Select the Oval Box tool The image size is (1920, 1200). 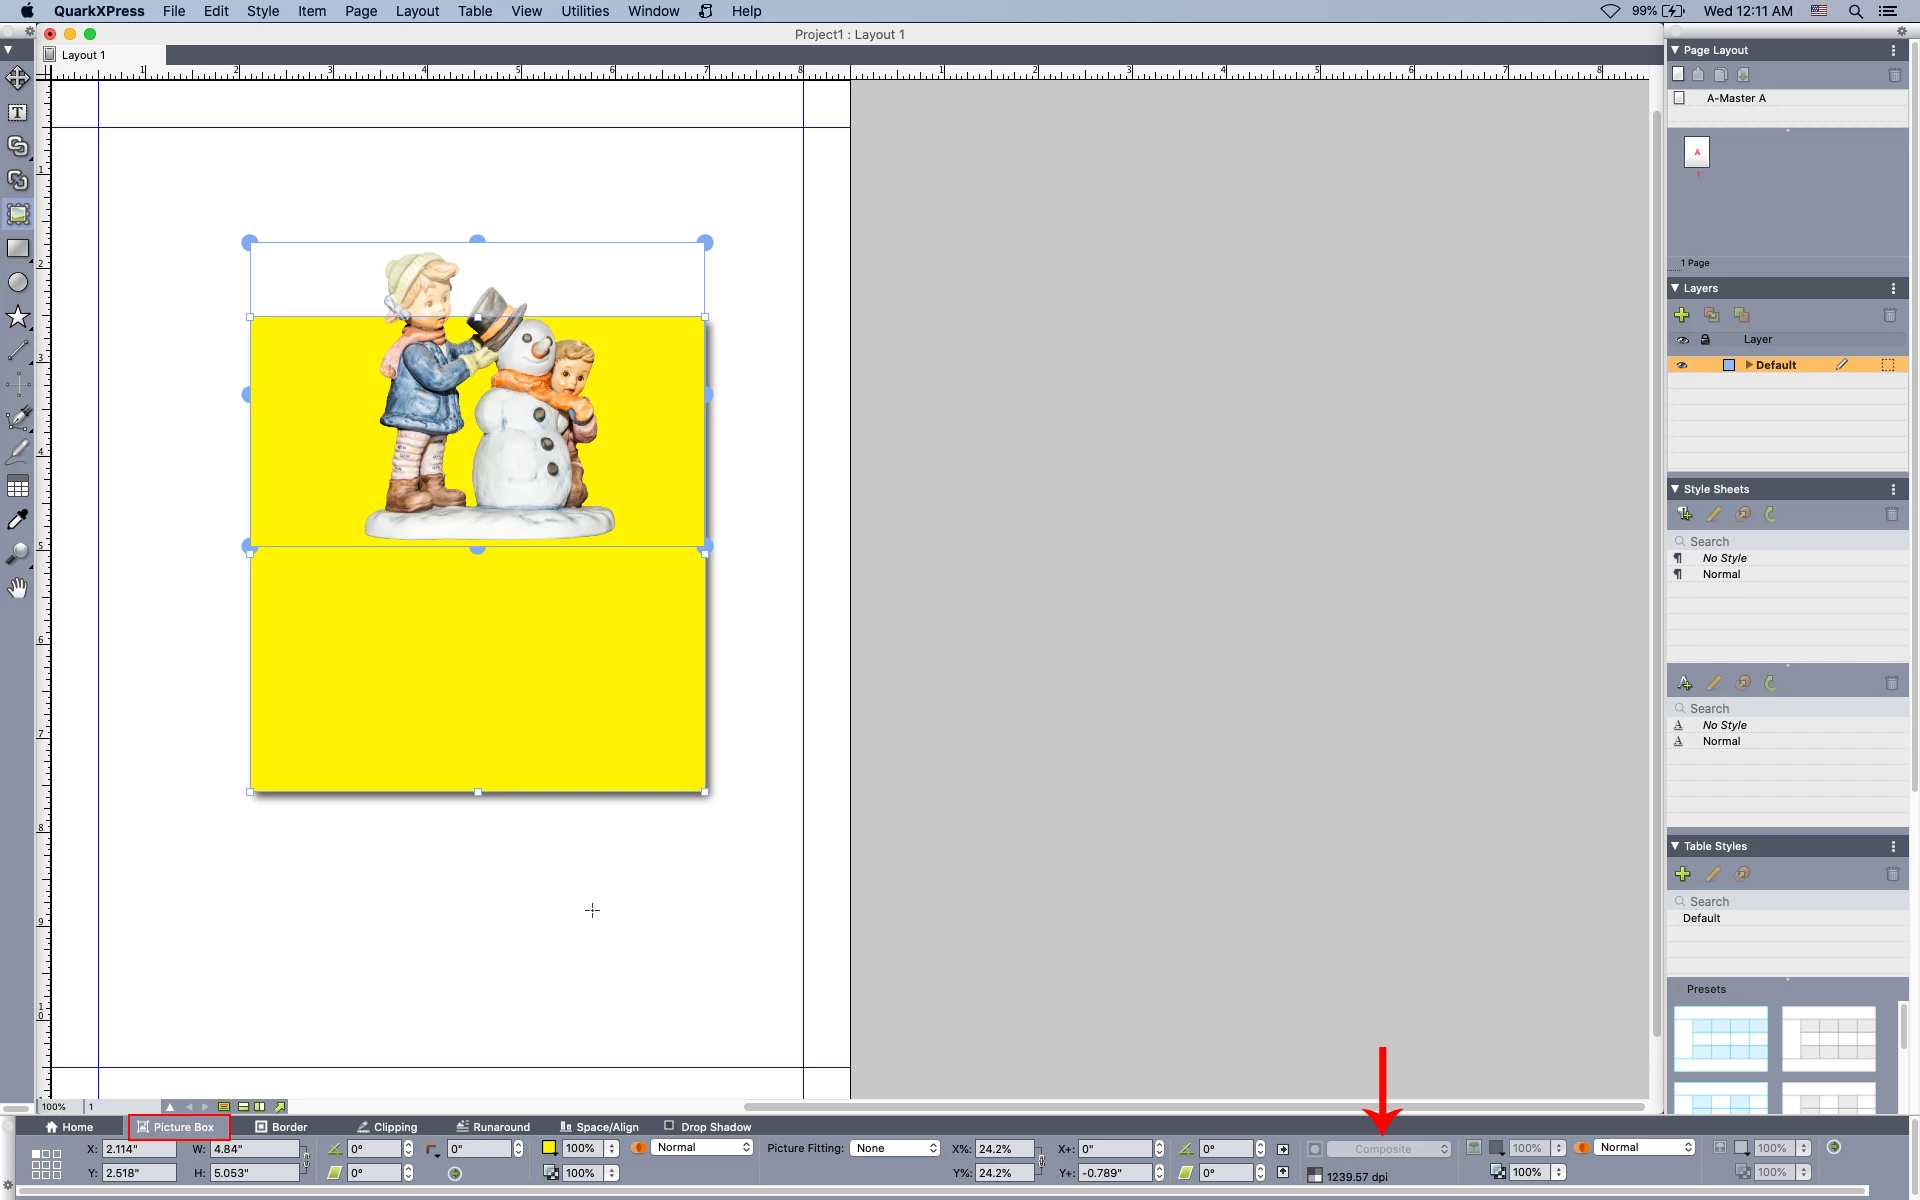[x=18, y=283]
